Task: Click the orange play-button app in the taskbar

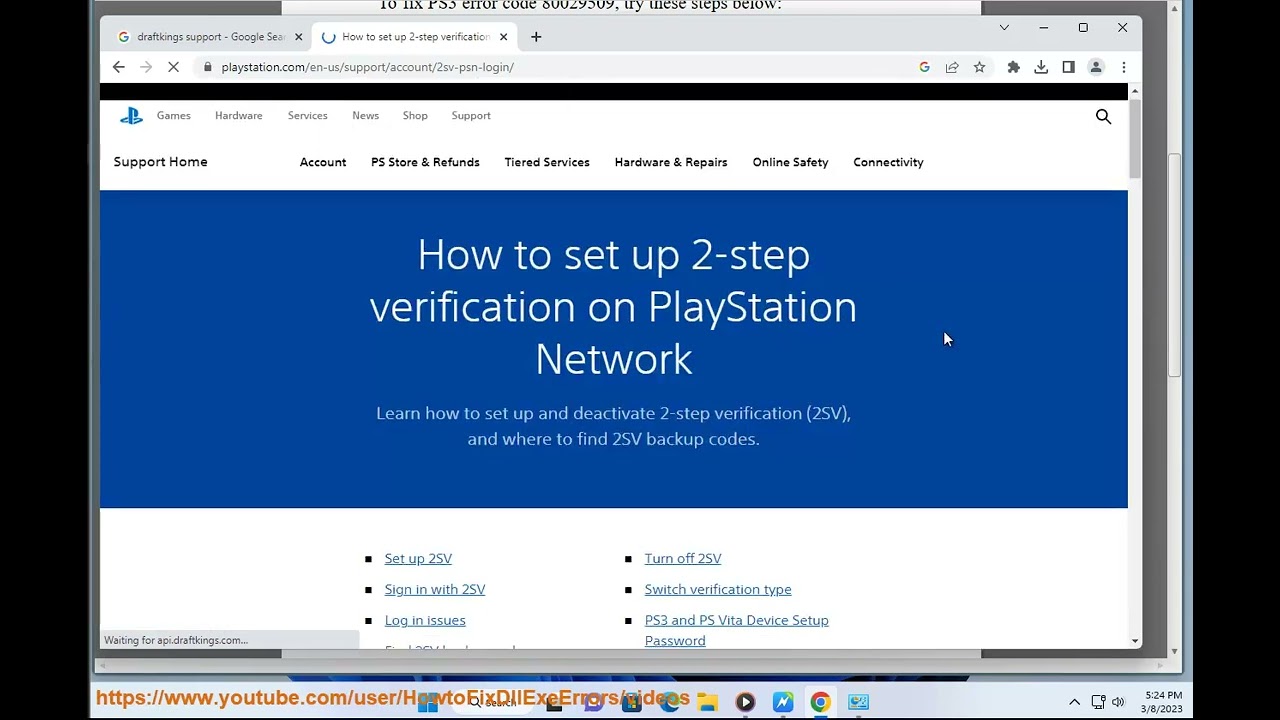Action: point(745,702)
